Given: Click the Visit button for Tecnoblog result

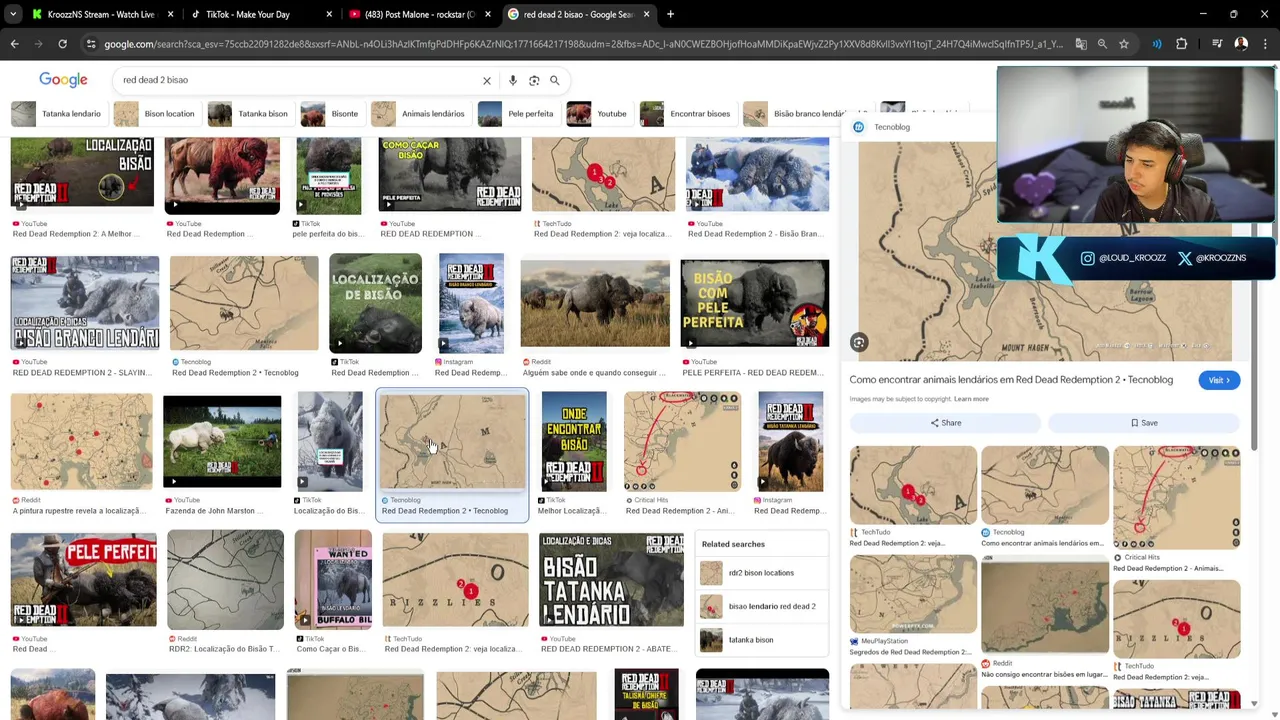Looking at the screenshot, I should click(1219, 380).
